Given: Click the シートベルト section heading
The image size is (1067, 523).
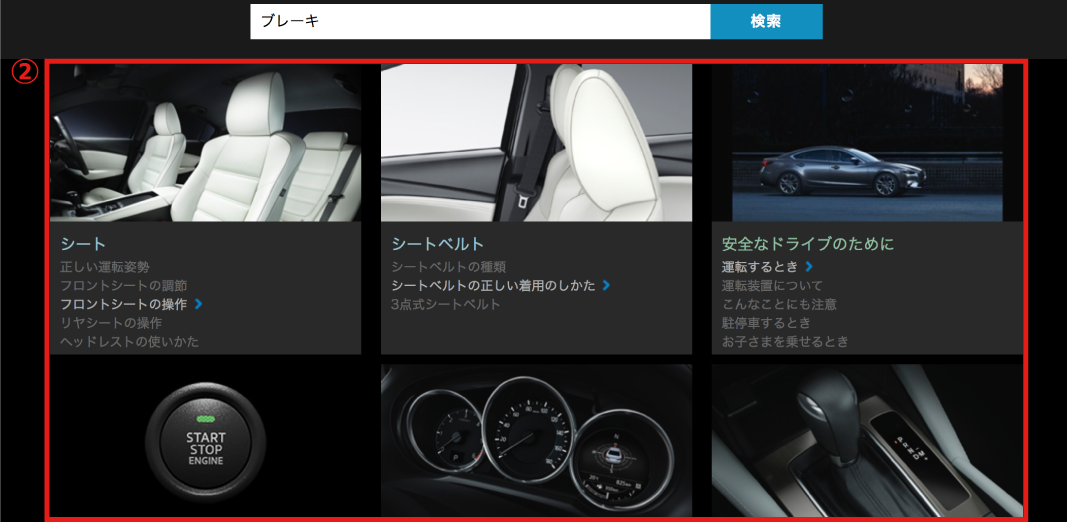Looking at the screenshot, I should tap(437, 244).
